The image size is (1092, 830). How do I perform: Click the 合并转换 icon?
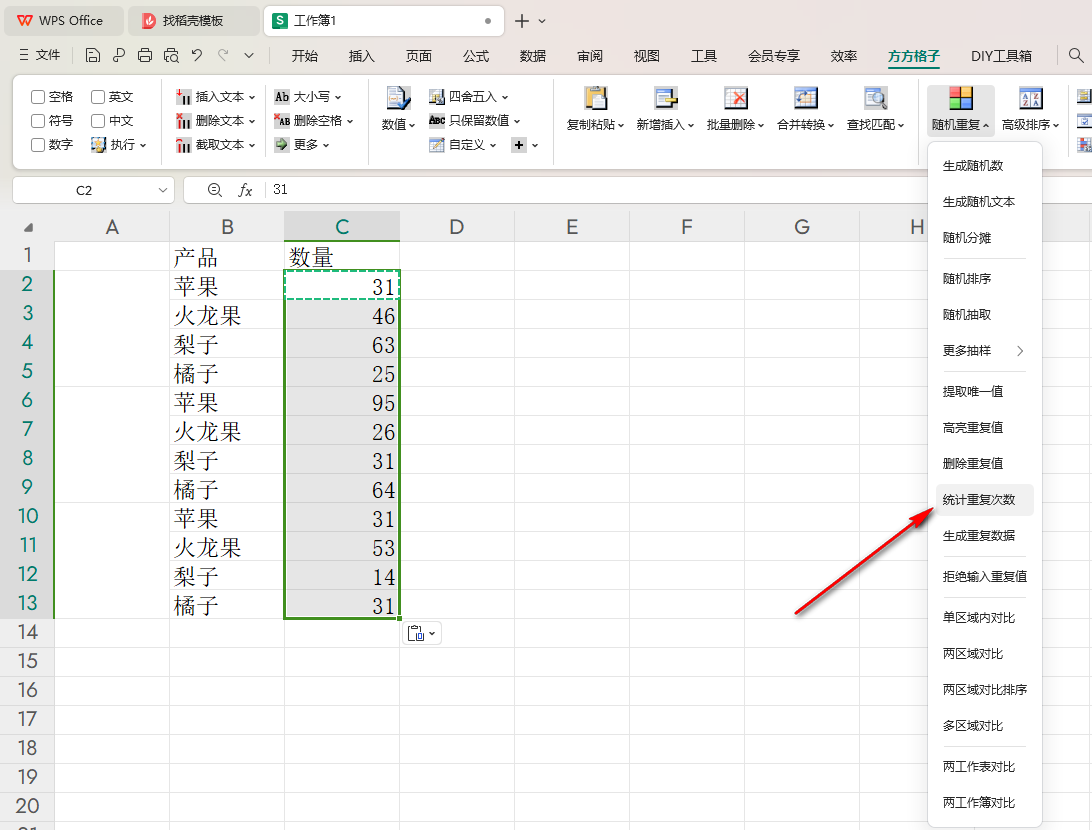pos(805,99)
